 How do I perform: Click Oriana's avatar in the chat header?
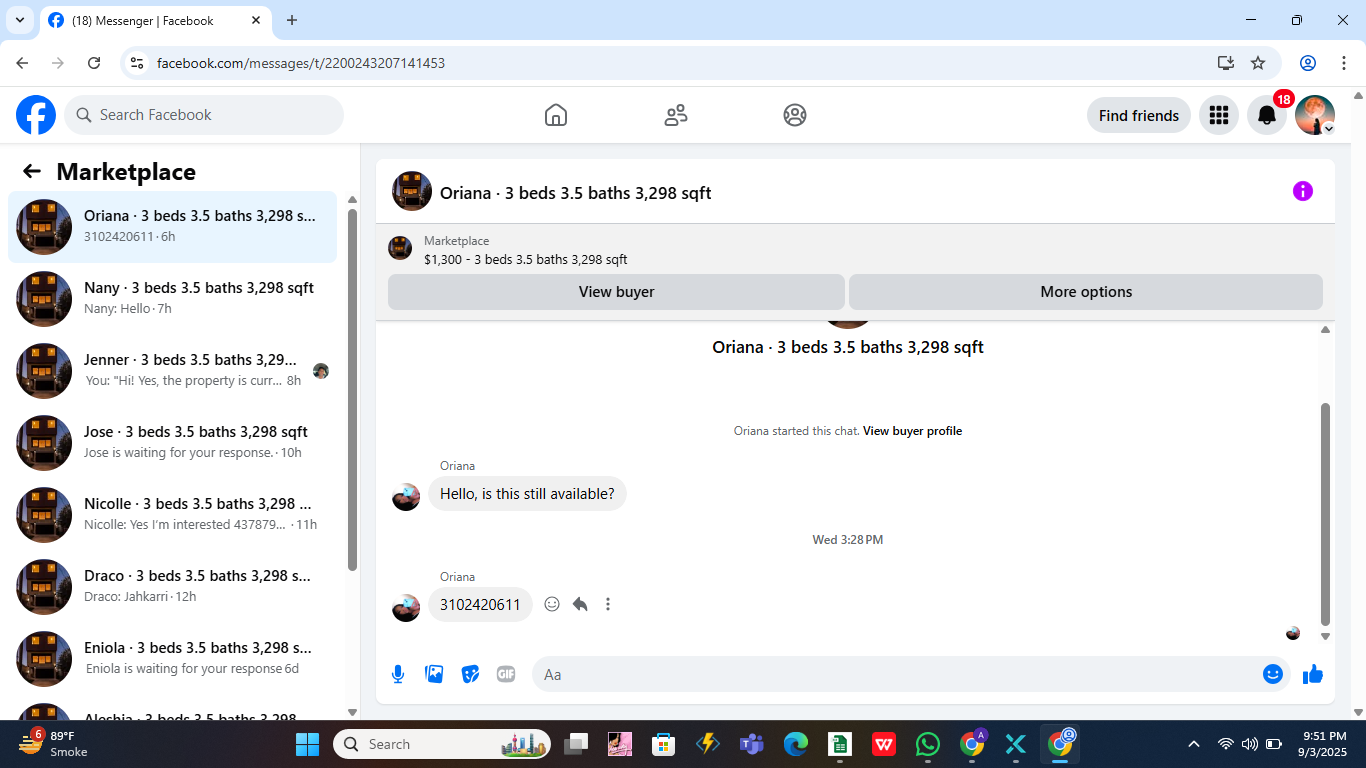pos(412,191)
